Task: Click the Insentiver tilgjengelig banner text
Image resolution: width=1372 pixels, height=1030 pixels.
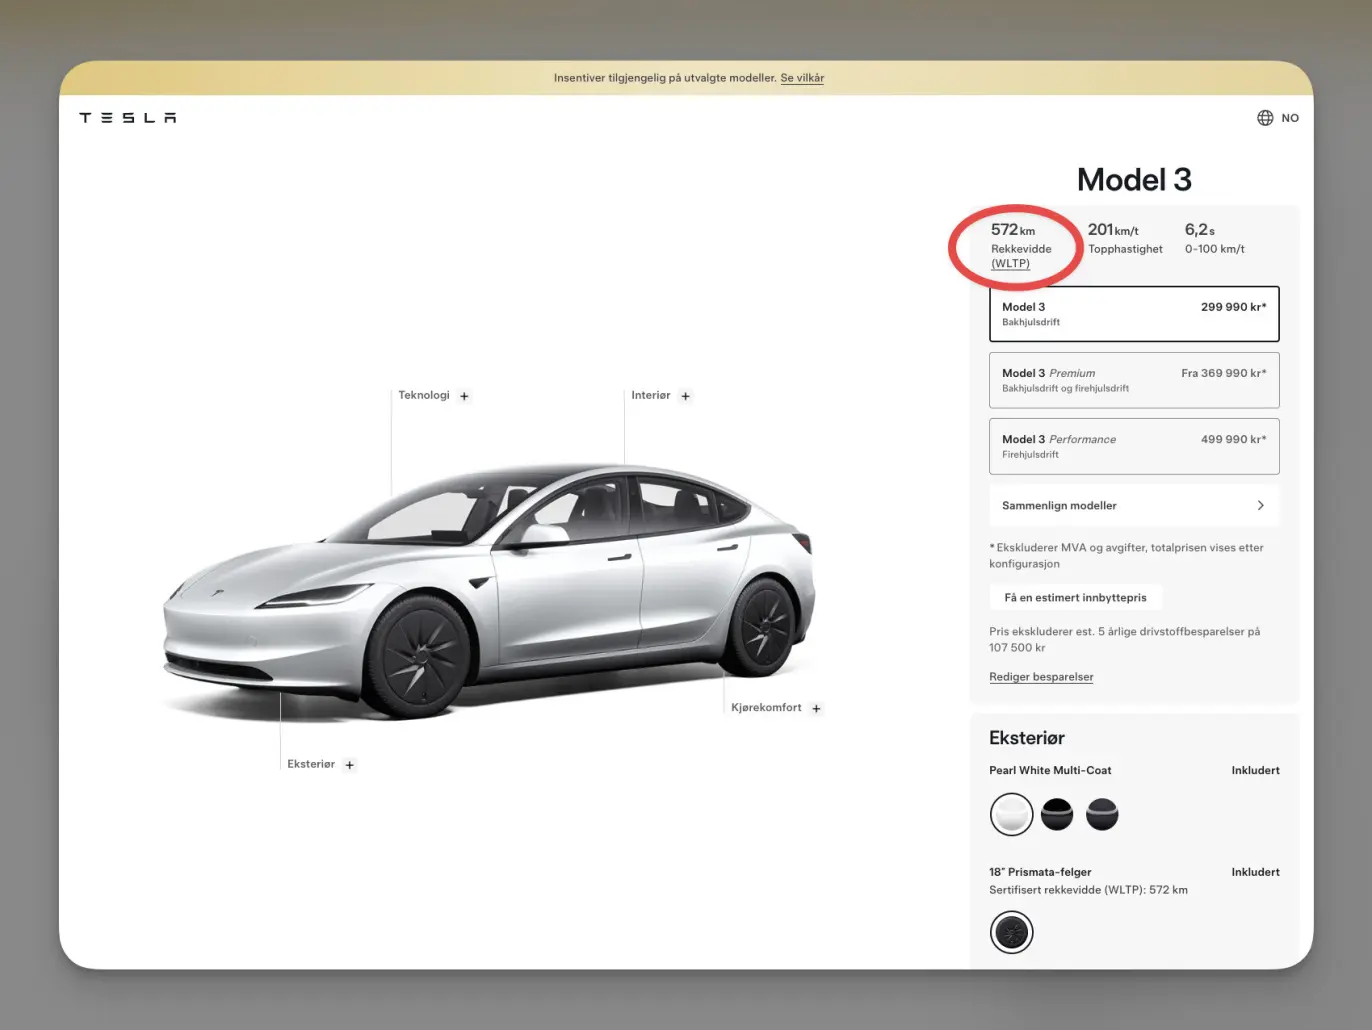Action: [x=665, y=78]
